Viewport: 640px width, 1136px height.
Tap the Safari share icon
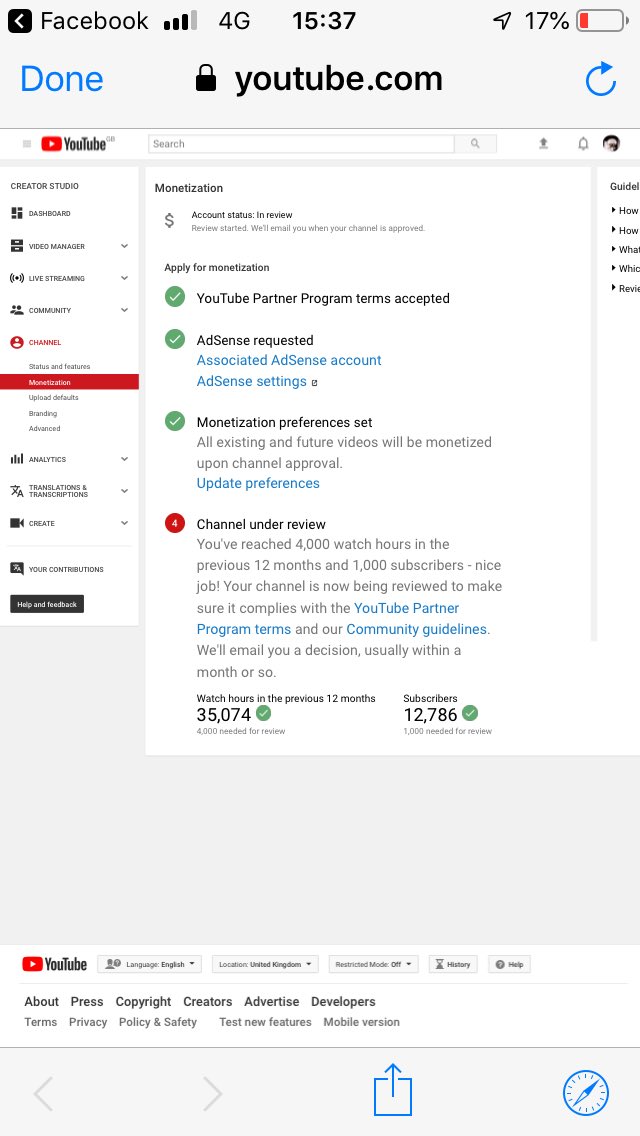393,1090
